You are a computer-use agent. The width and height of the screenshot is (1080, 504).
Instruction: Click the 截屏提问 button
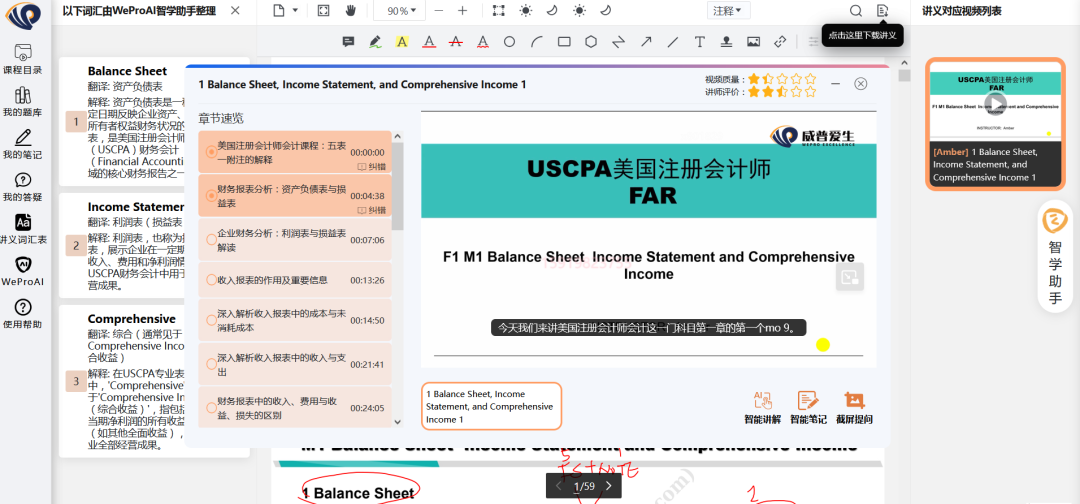click(x=854, y=408)
